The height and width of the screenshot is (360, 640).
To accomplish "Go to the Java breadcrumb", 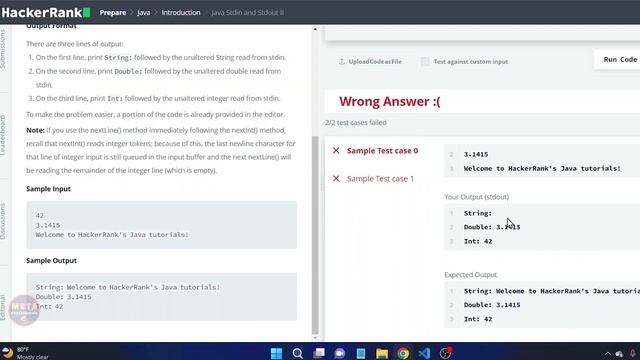I will pyautogui.click(x=143, y=13).
